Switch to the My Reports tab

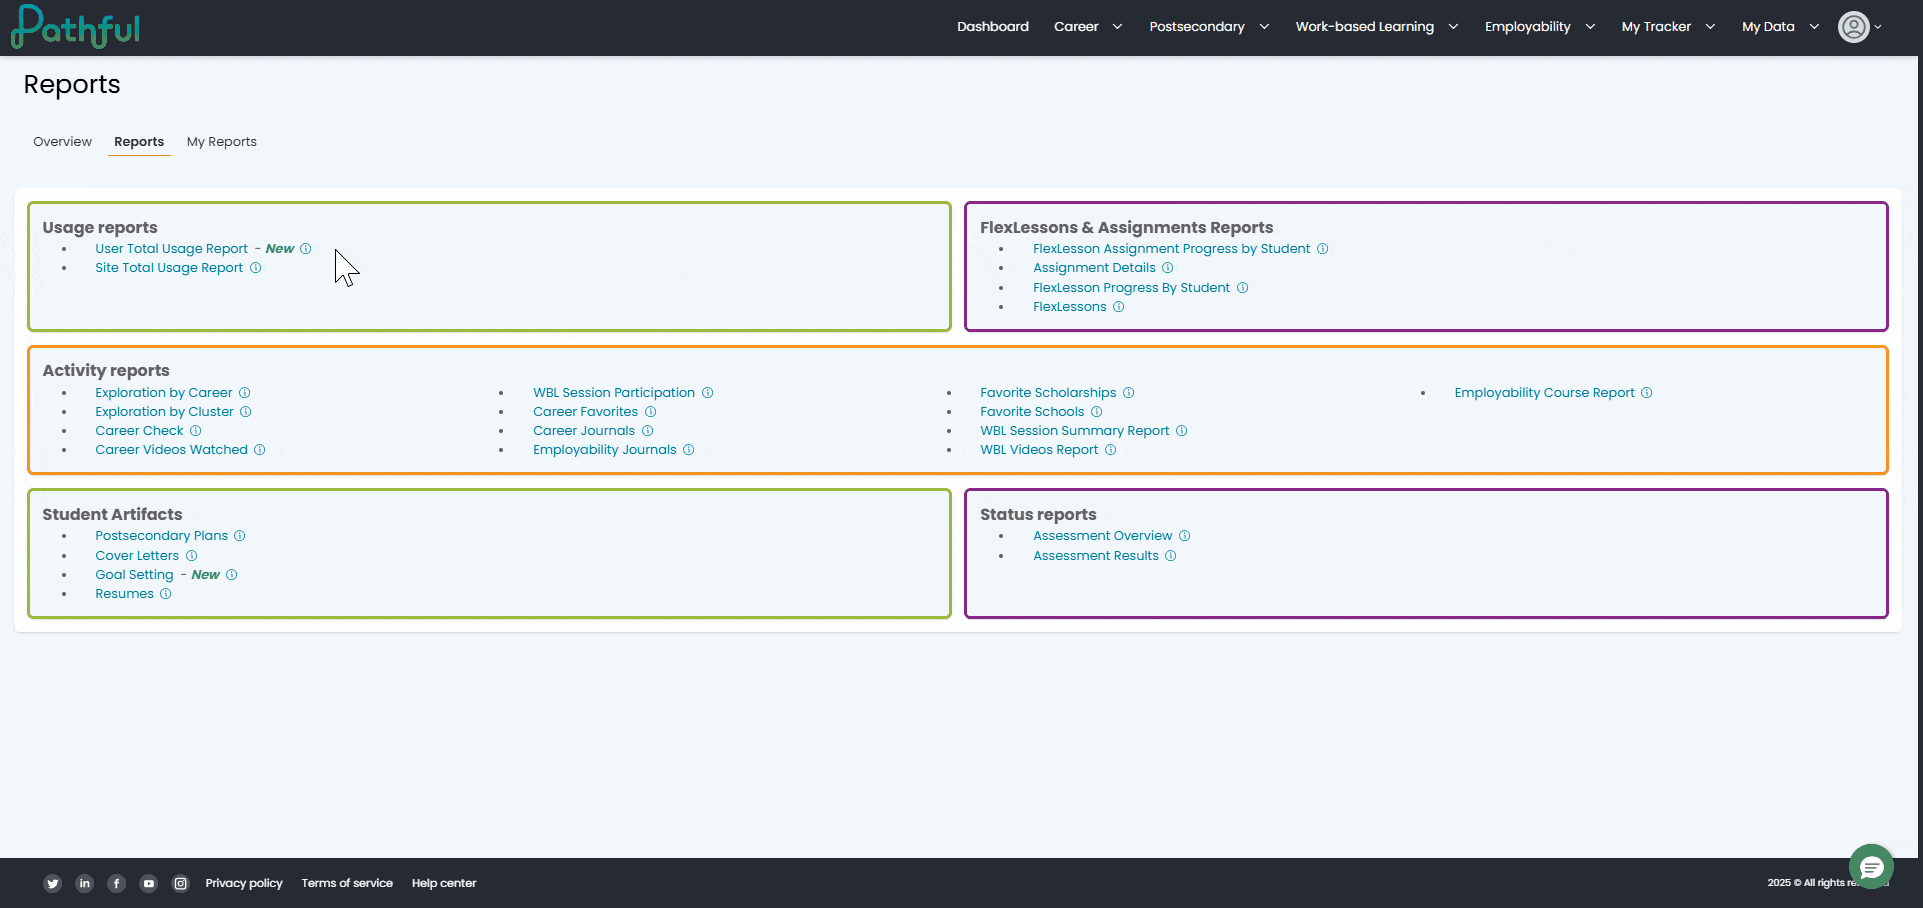(x=222, y=142)
